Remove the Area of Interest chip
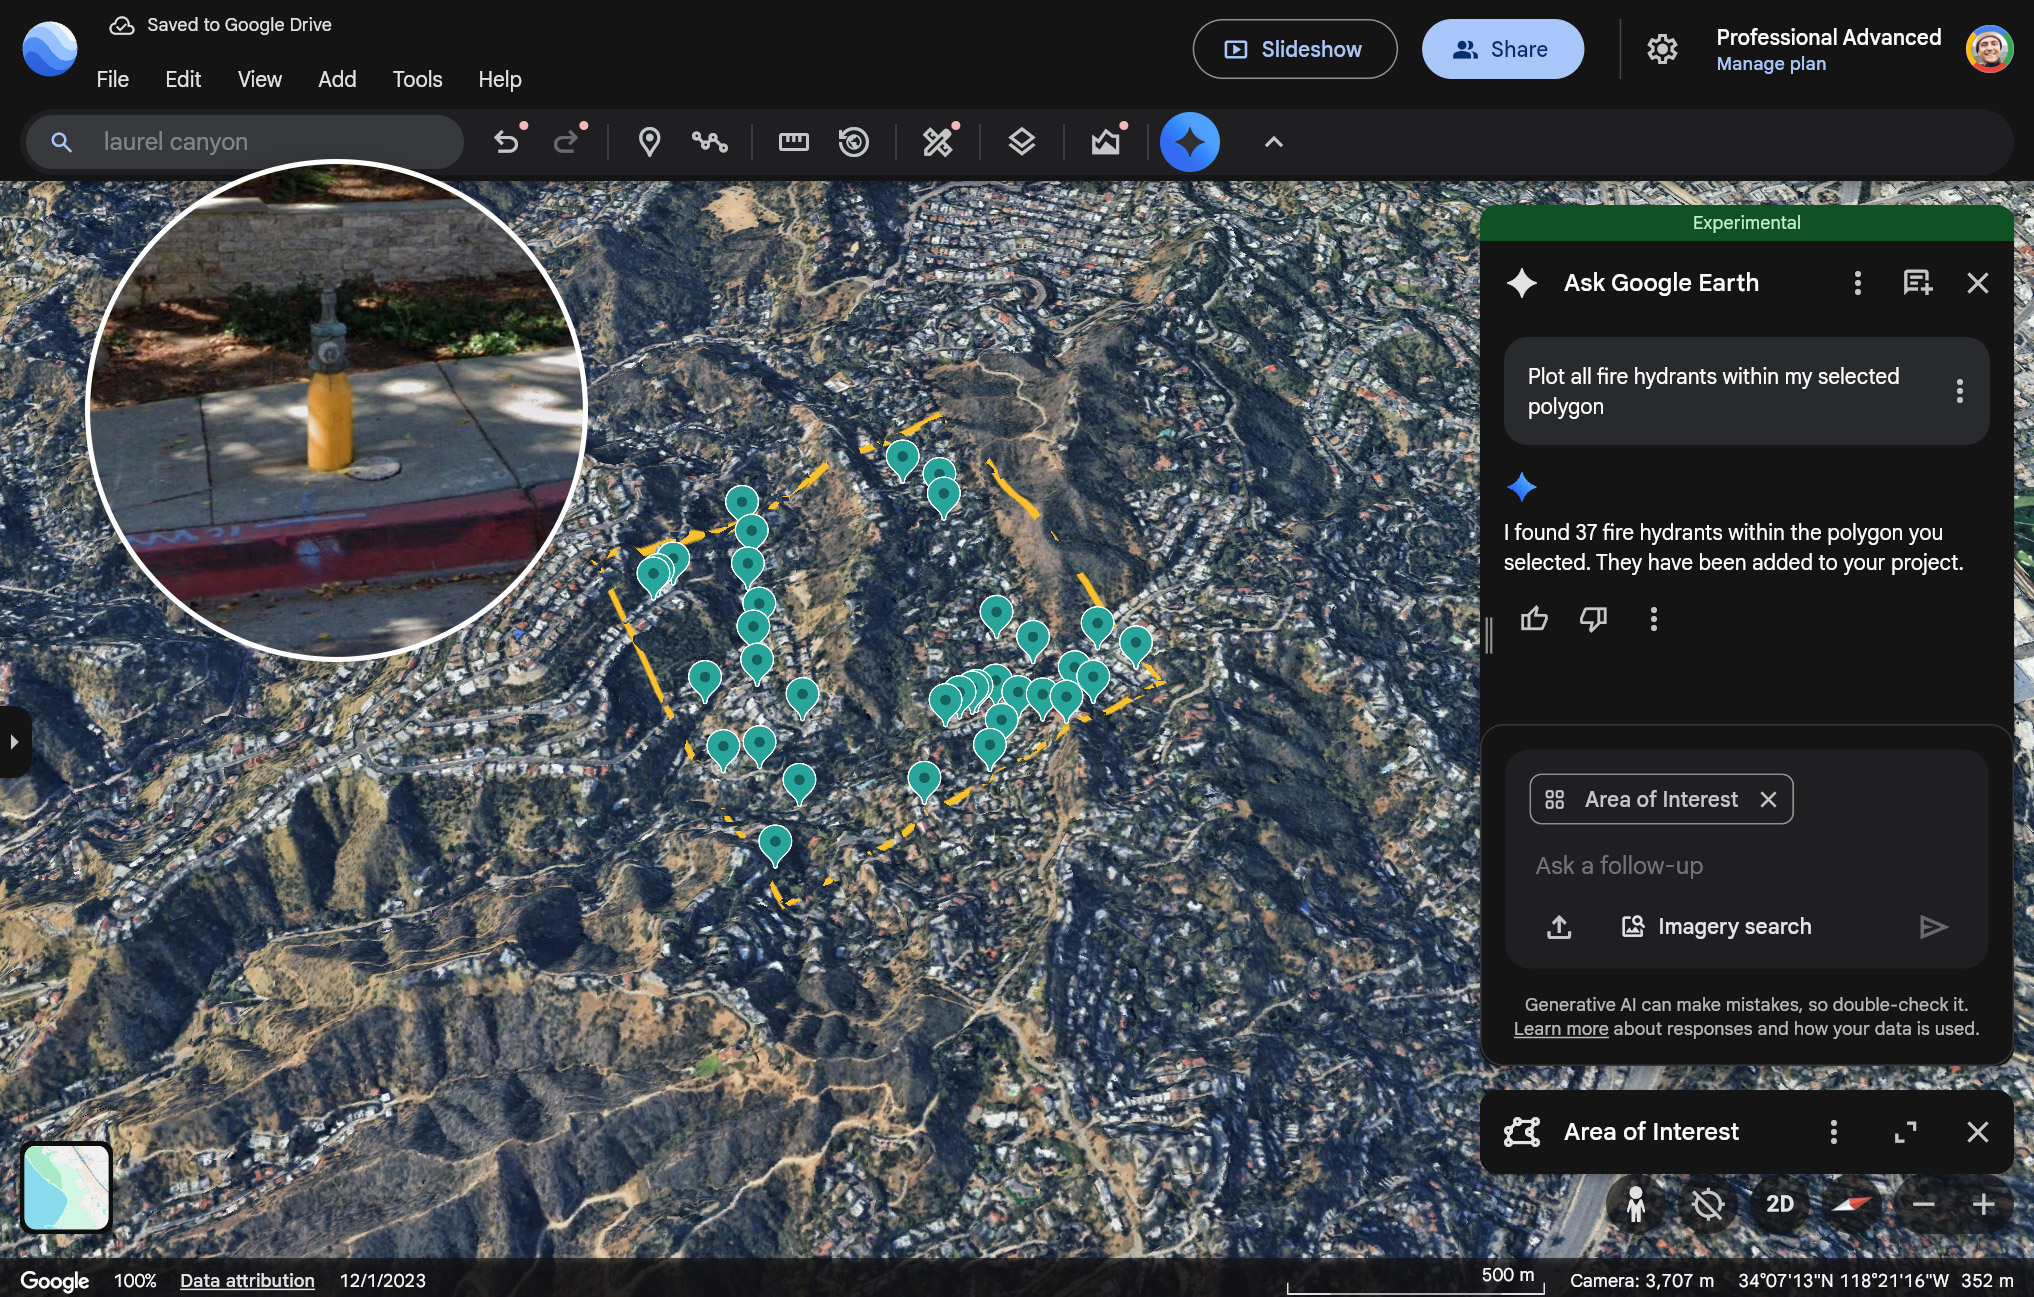The height and width of the screenshot is (1297, 2034). tap(1768, 799)
